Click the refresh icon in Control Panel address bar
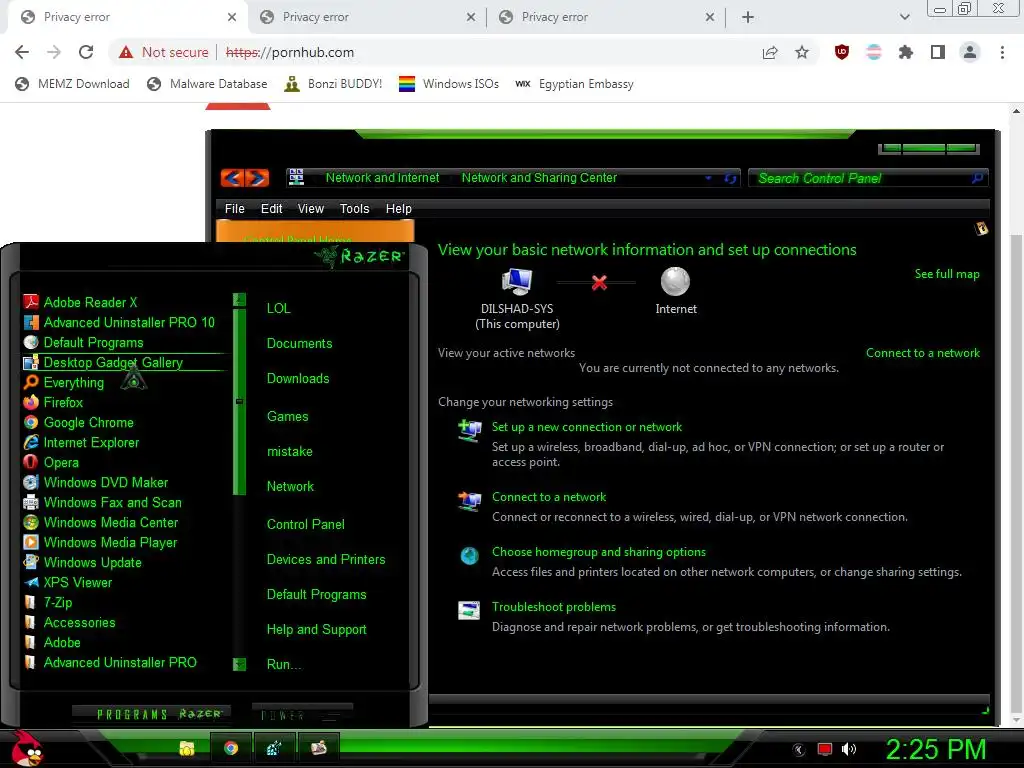Screen dimensions: 1024x768 730,178
